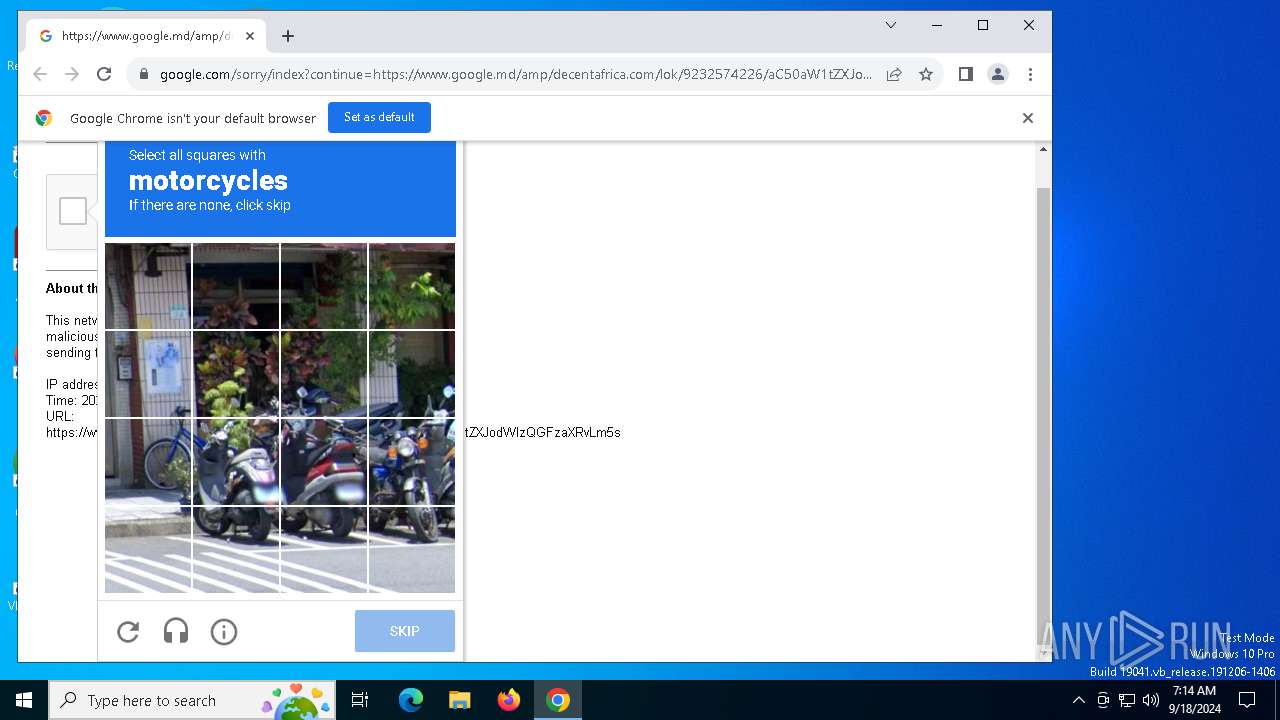Maximize the Chrome window

(983, 25)
